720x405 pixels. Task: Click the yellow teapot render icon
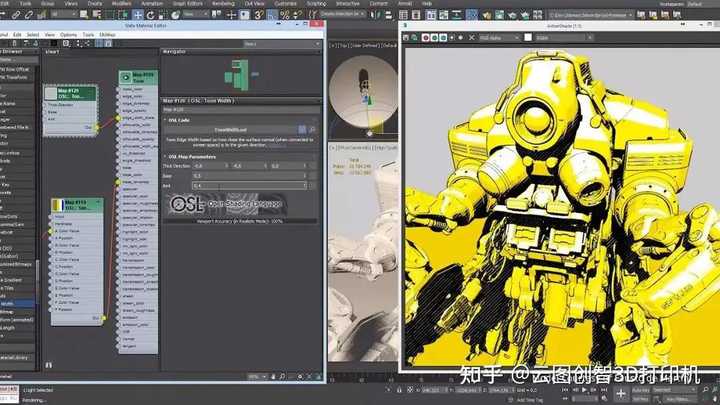(x=486, y=15)
